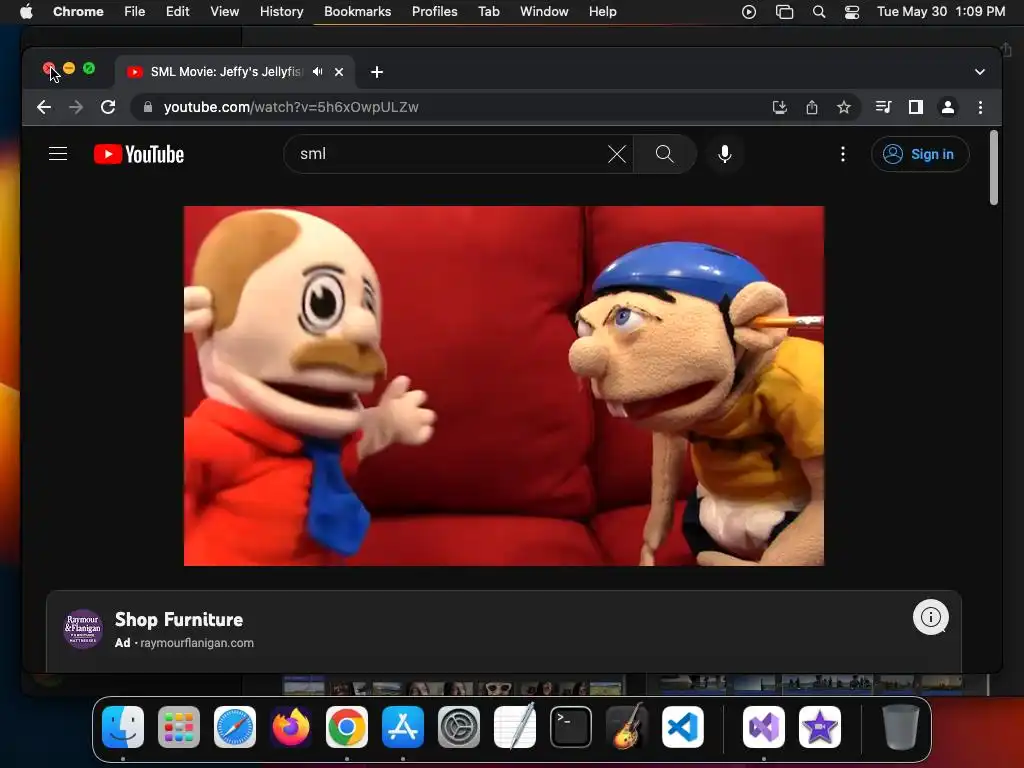This screenshot has width=1024, height=768.
Task: Open App Store from the Dock
Action: [403, 727]
